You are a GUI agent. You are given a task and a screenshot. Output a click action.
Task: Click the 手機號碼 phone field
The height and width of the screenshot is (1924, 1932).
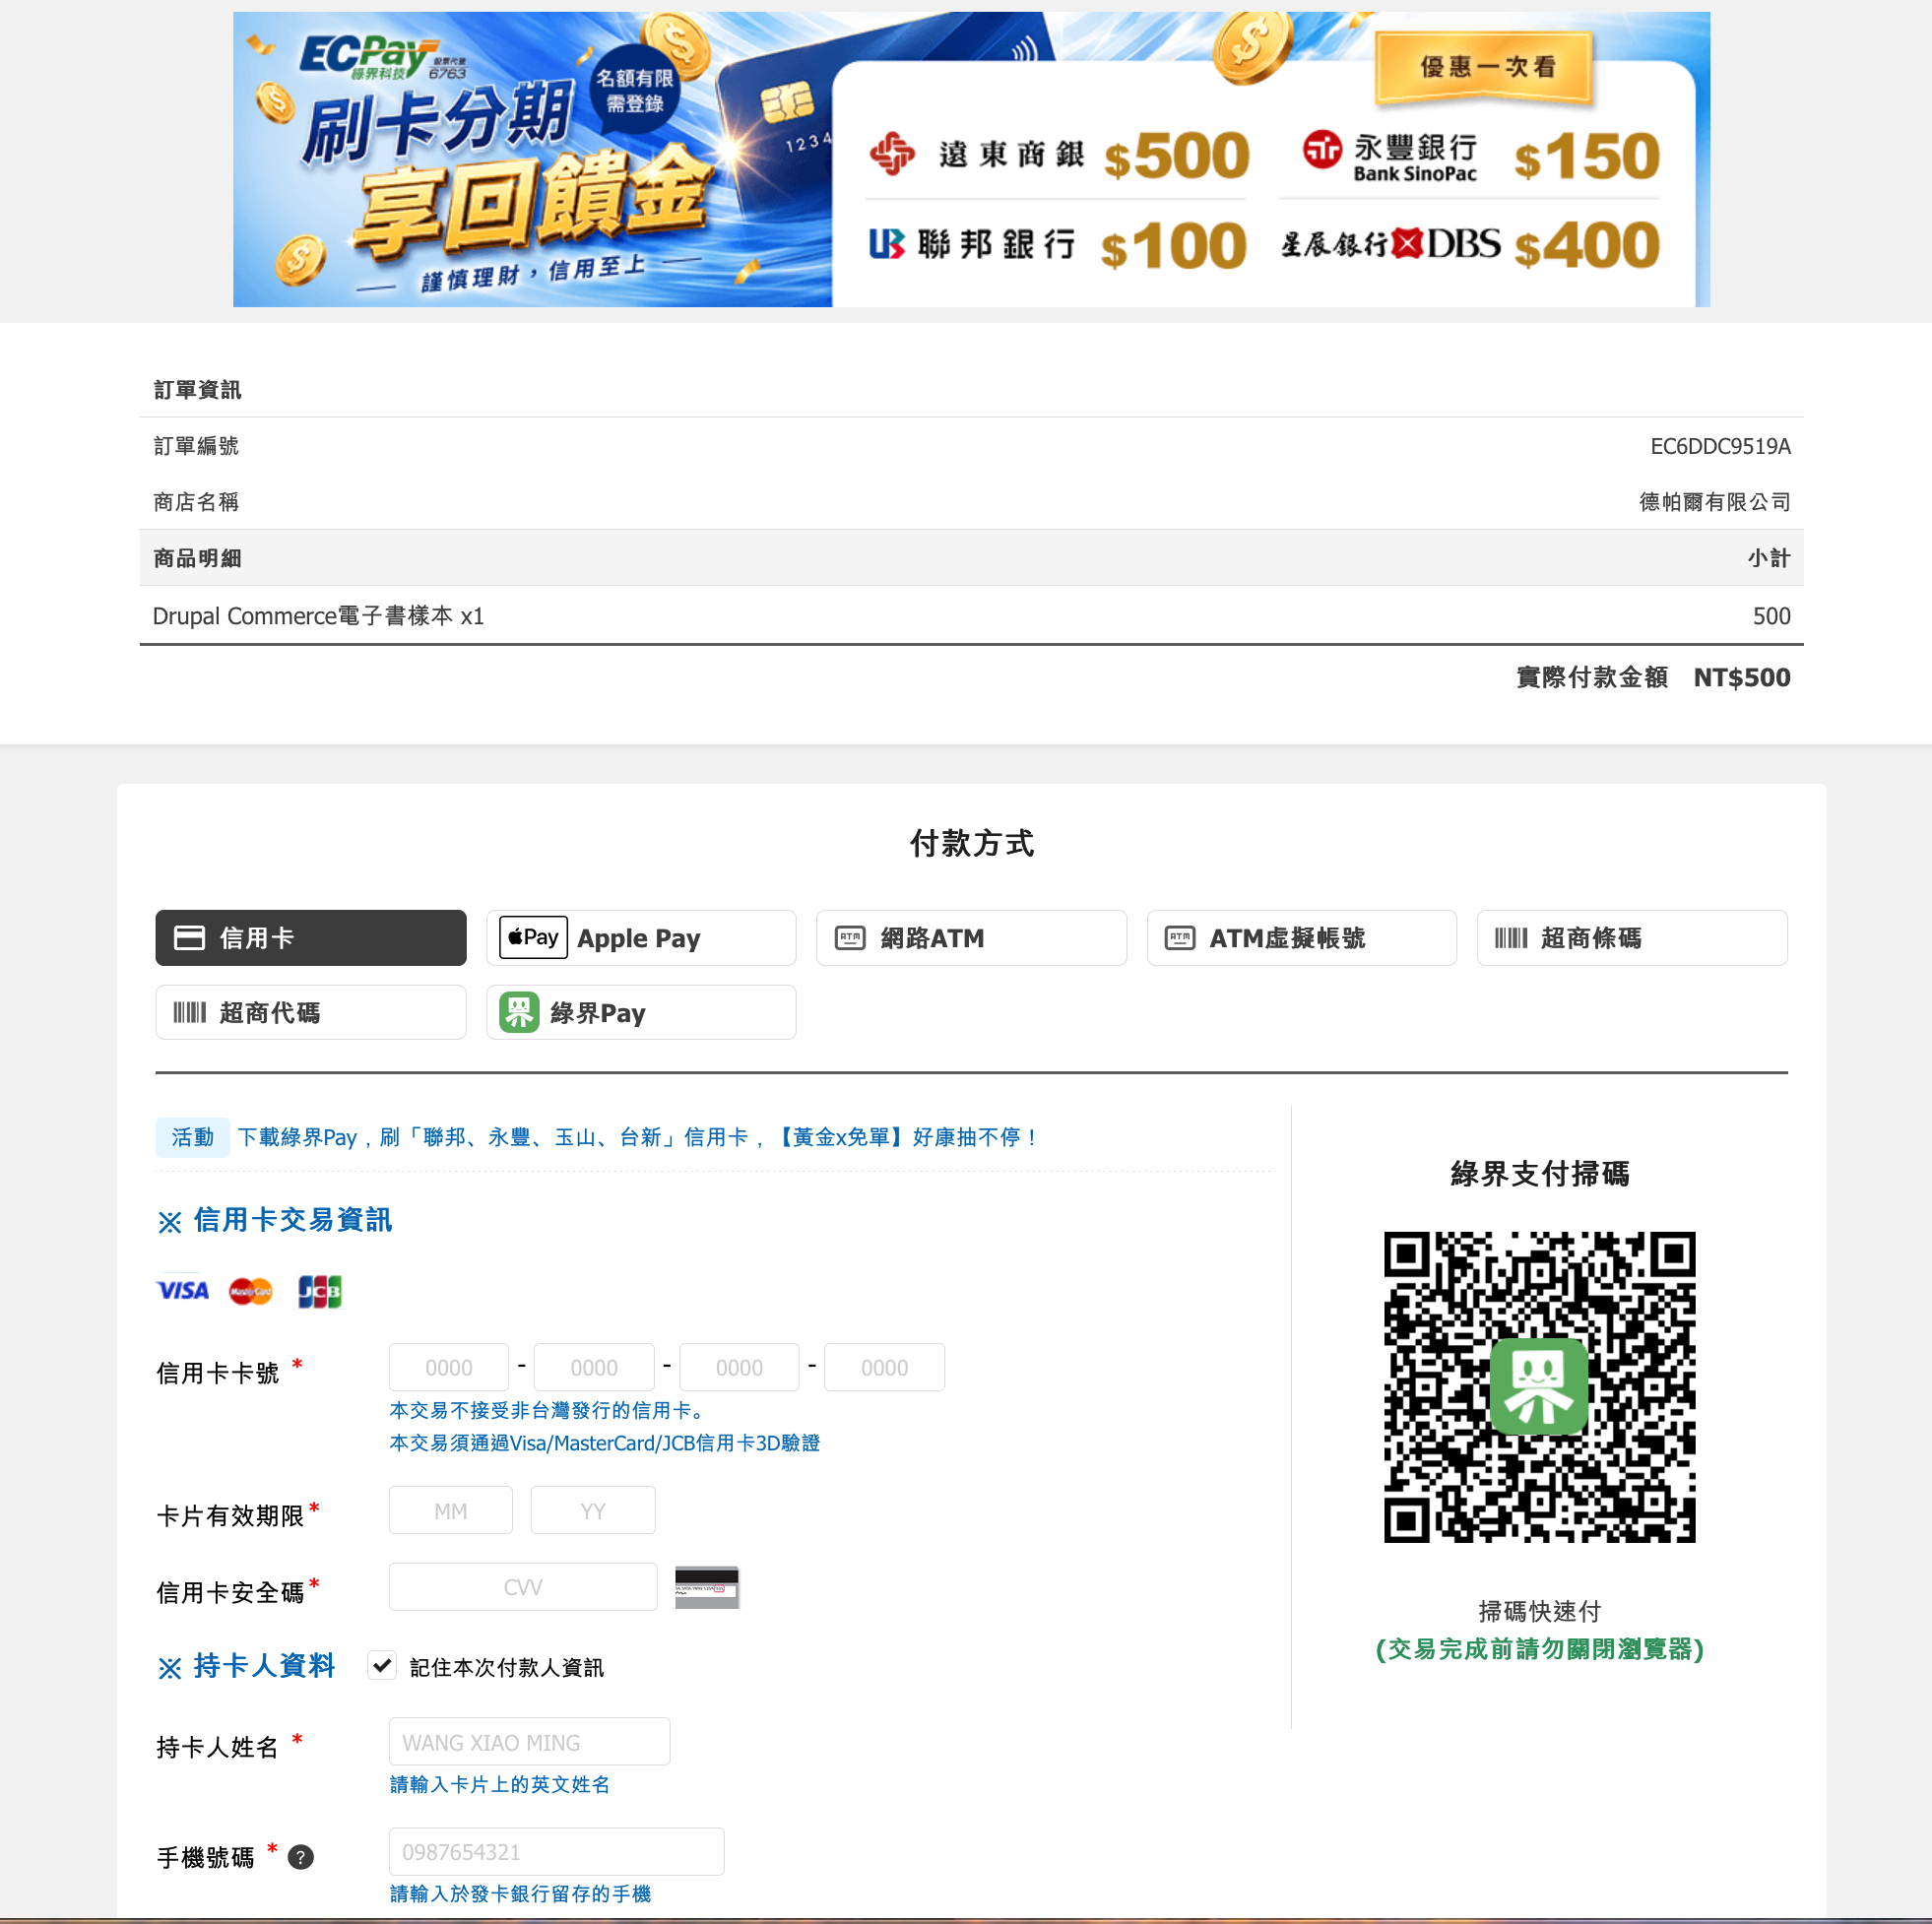(556, 1852)
